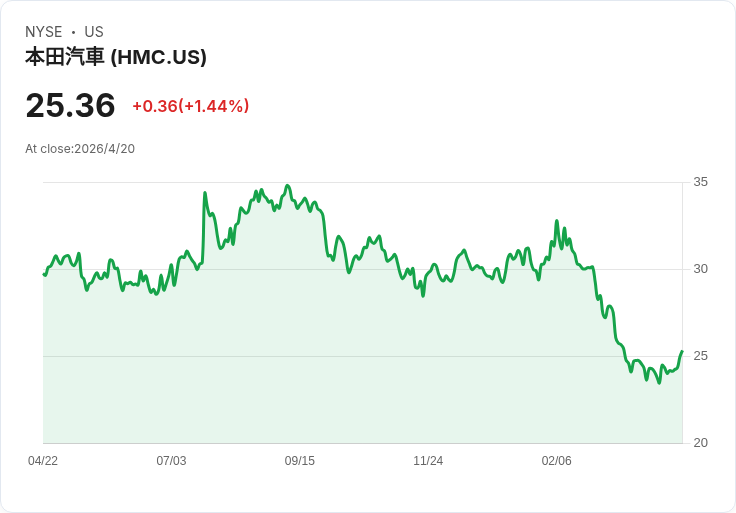Click the sharp price spike after 07/03
736x513 pixels.
[205, 193]
